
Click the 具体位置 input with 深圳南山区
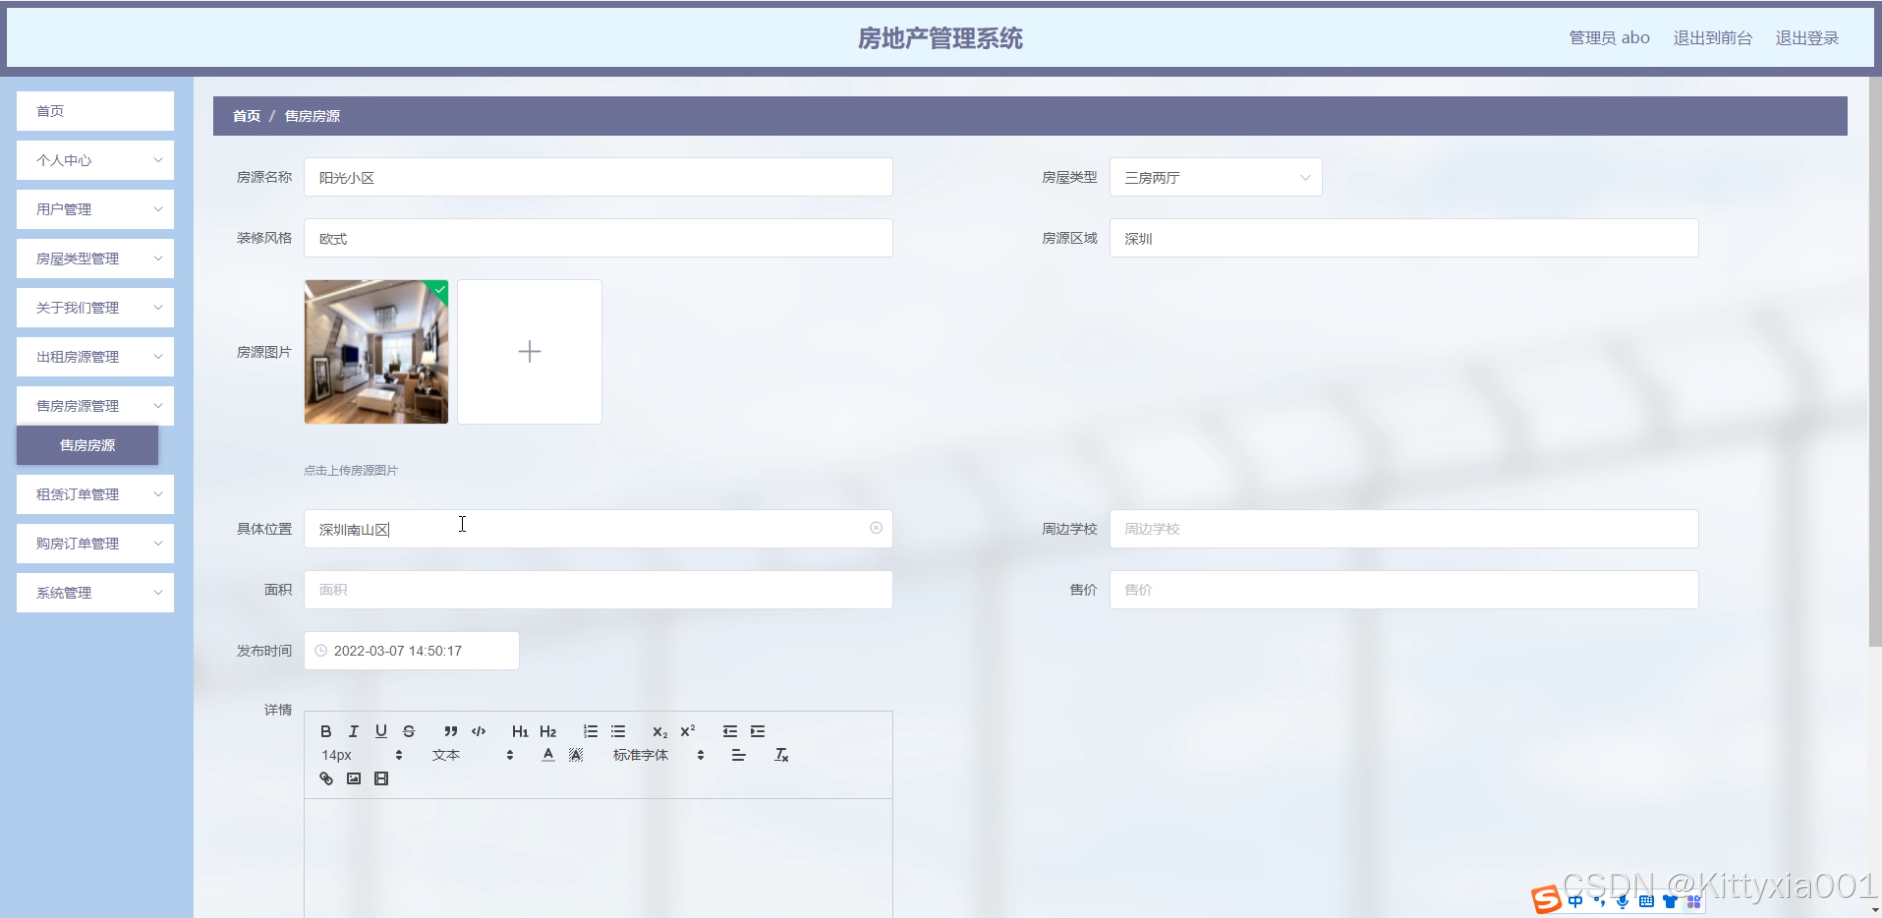598,529
